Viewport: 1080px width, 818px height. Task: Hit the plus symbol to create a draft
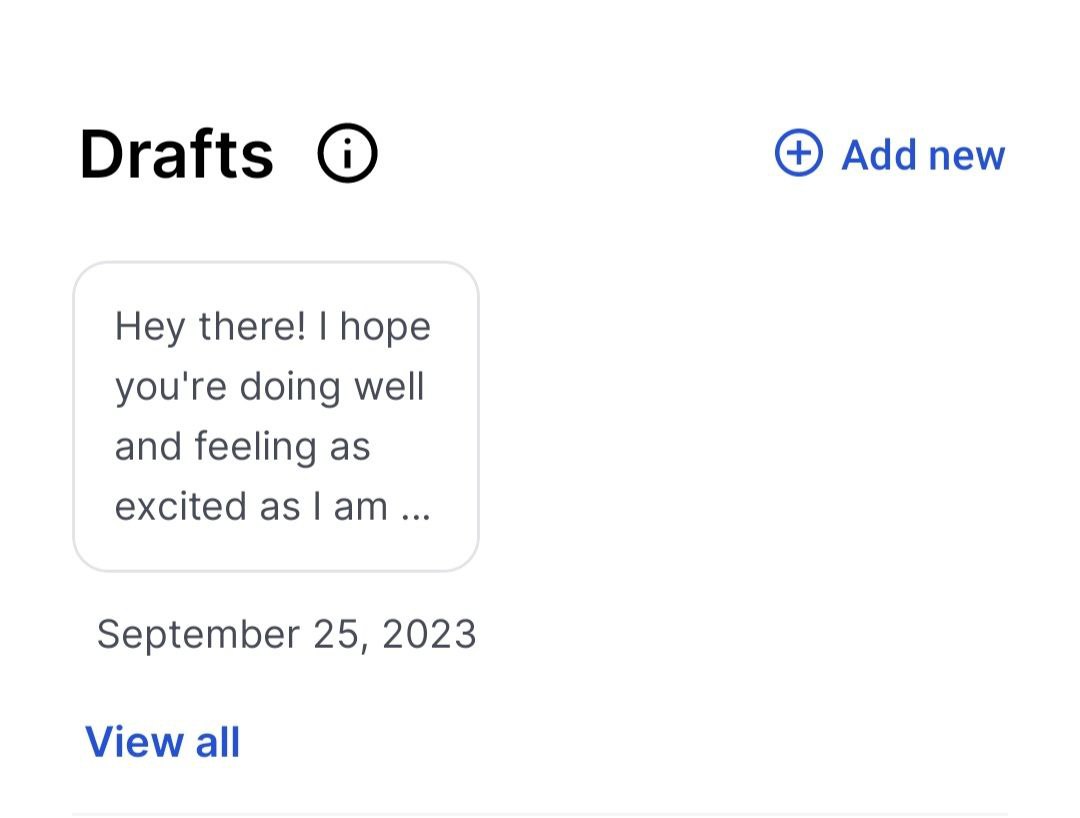click(x=798, y=154)
